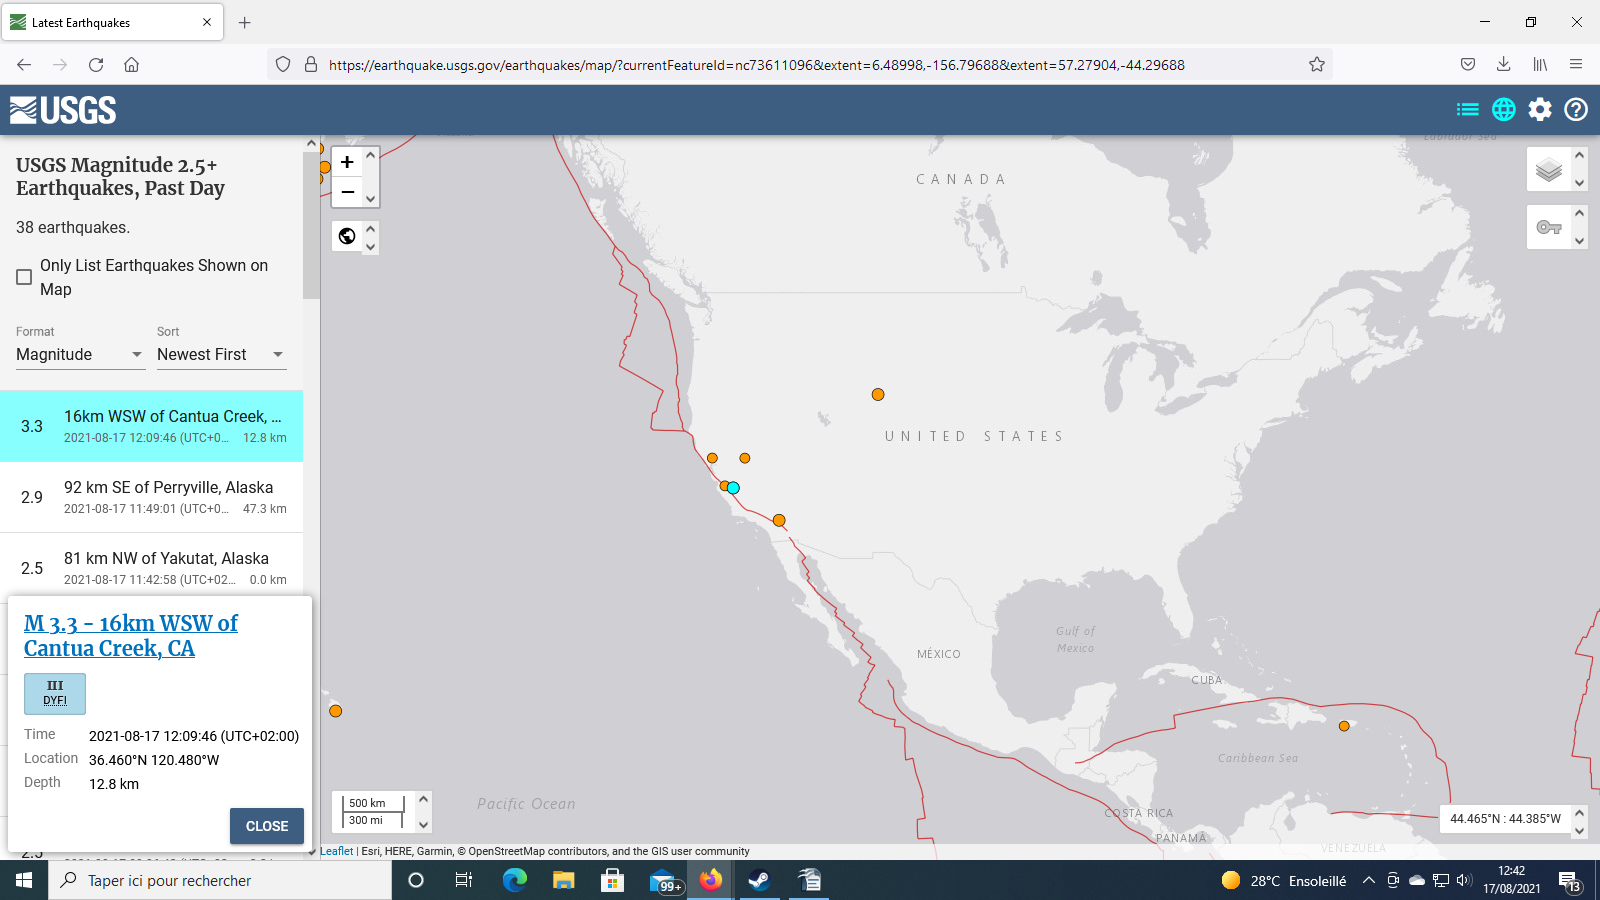Collapse the coordinates readout up arrow
Viewport: 1600px width, 900px height.
click(x=1579, y=812)
